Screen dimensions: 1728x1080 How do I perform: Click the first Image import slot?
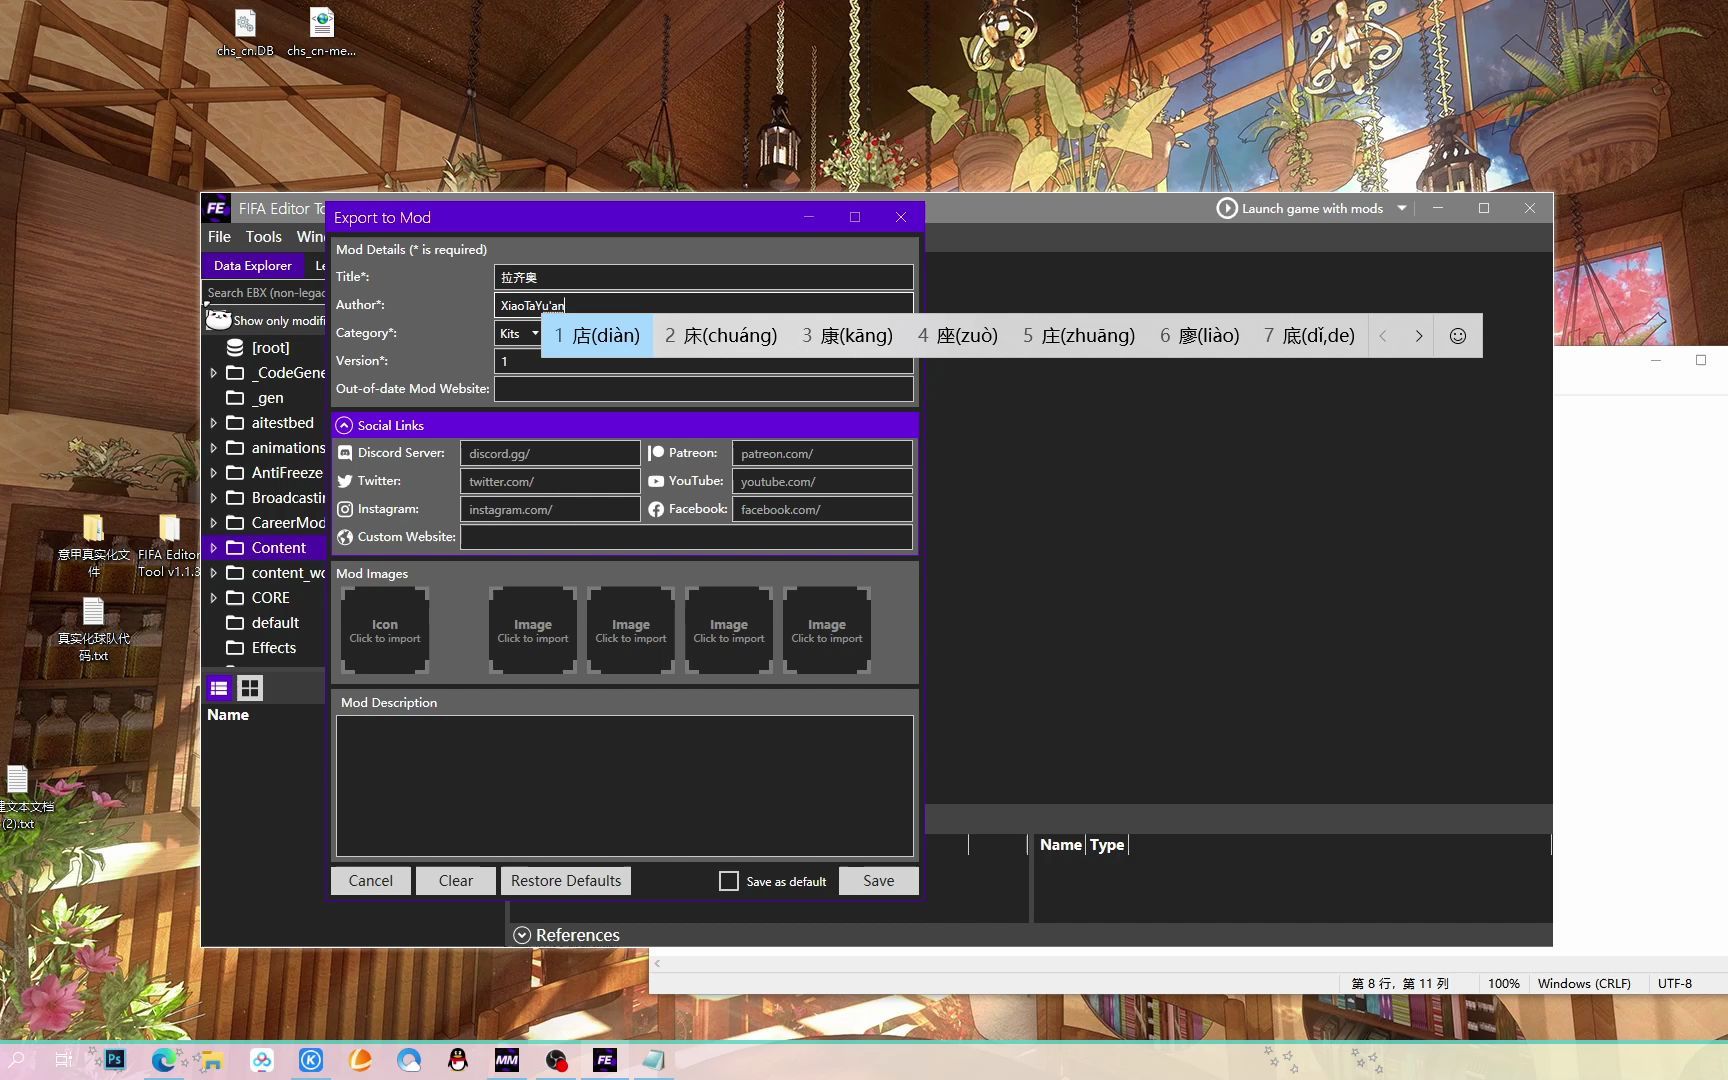pos(533,630)
